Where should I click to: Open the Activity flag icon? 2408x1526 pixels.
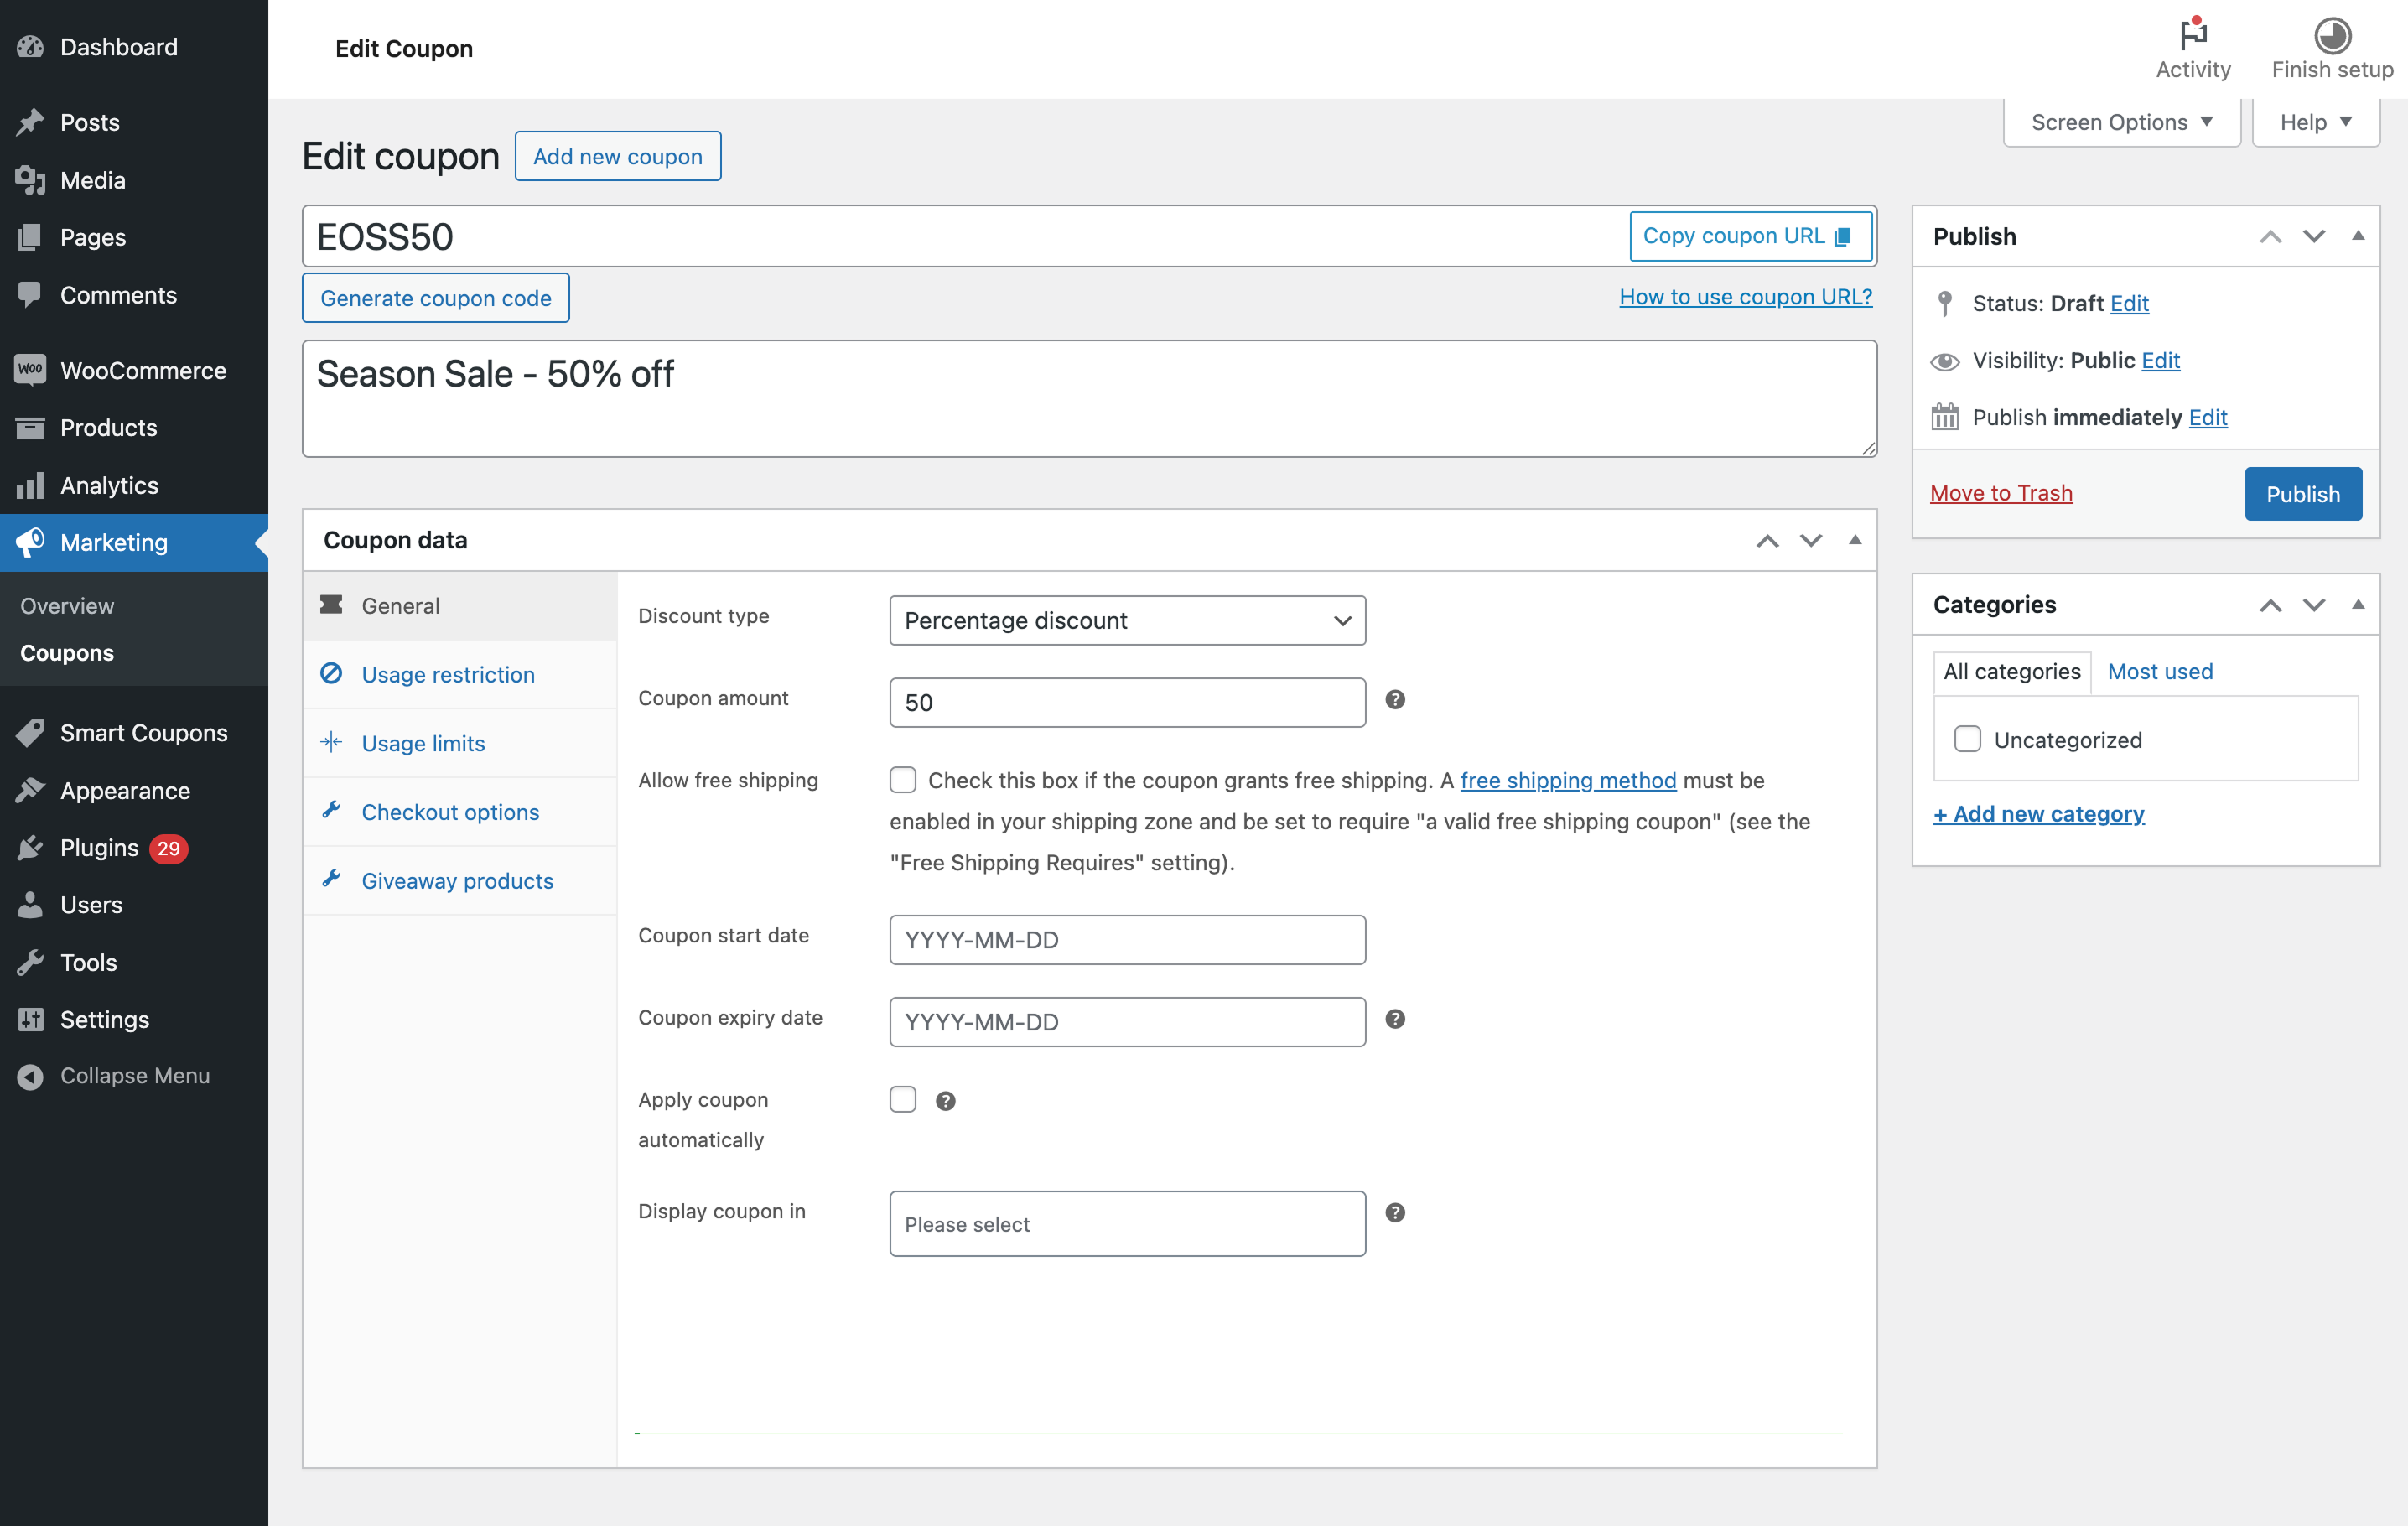click(x=2193, y=34)
